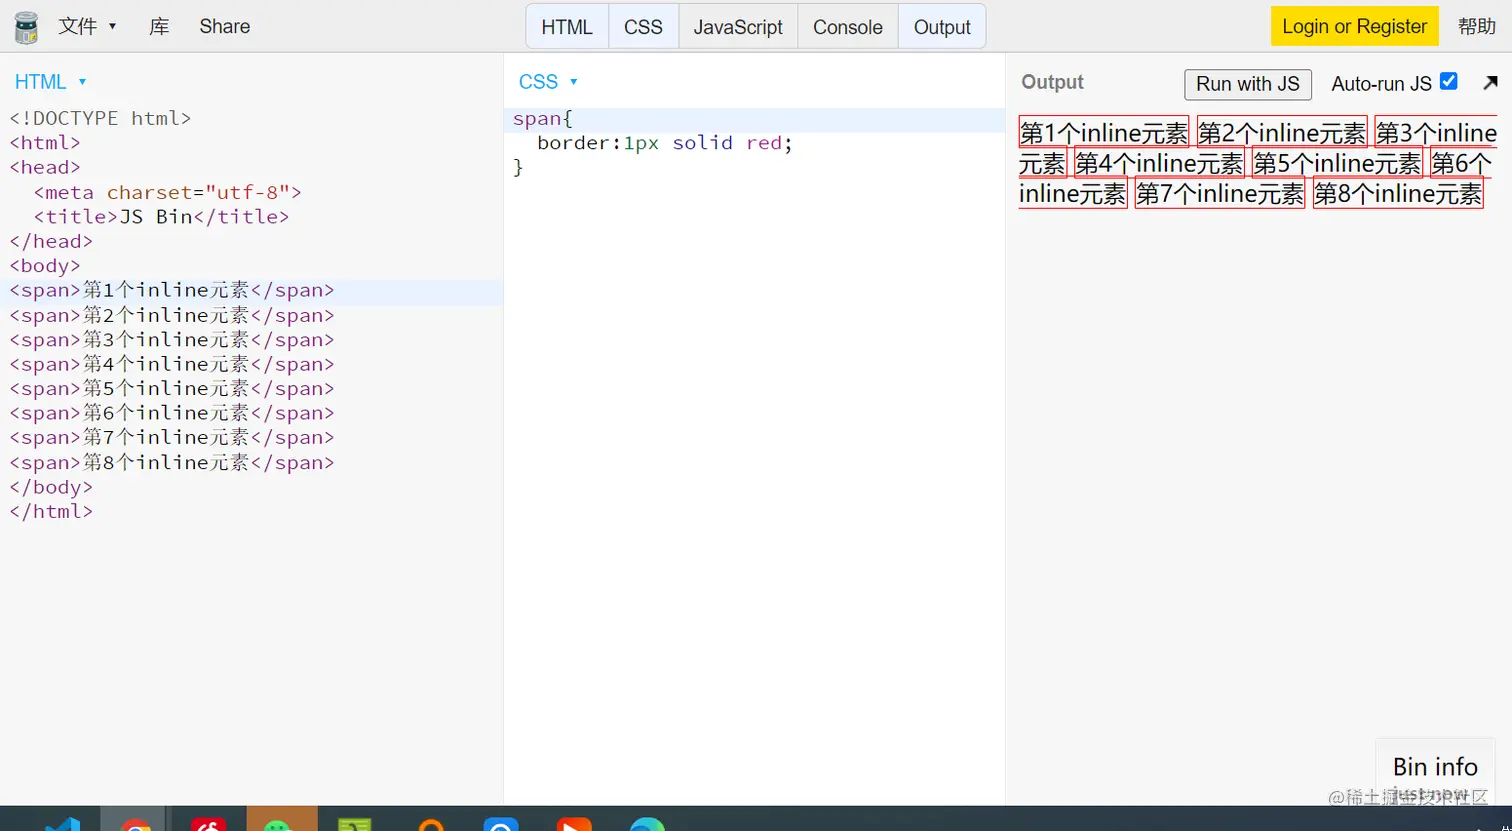This screenshot has height=831, width=1512.
Task: Click the span{ selector line in CSS
Action: click(543, 118)
